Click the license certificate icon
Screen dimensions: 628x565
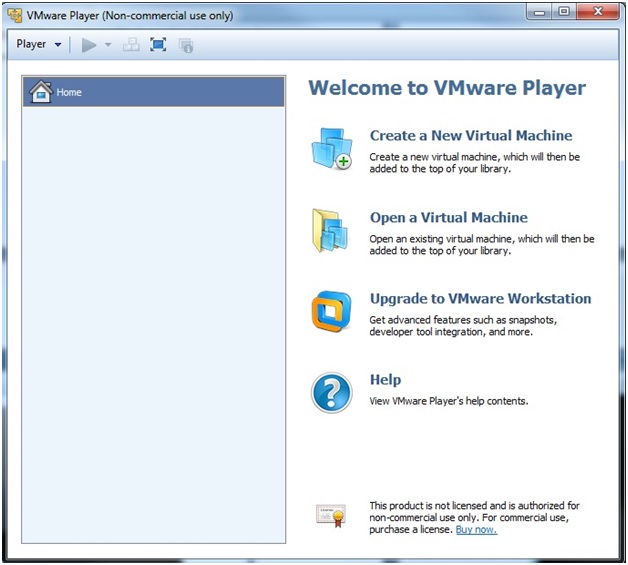331,516
